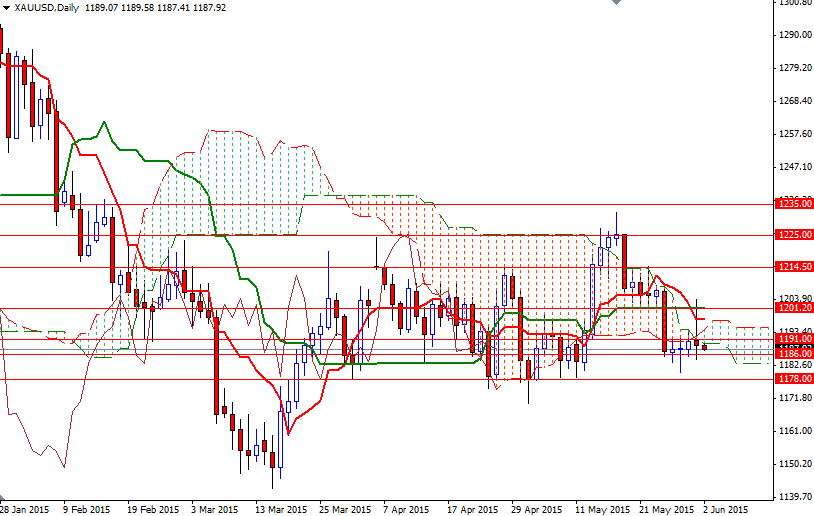This screenshot has height=516, width=814.
Task: Select the 1178.00 red price label
Action: [794, 379]
